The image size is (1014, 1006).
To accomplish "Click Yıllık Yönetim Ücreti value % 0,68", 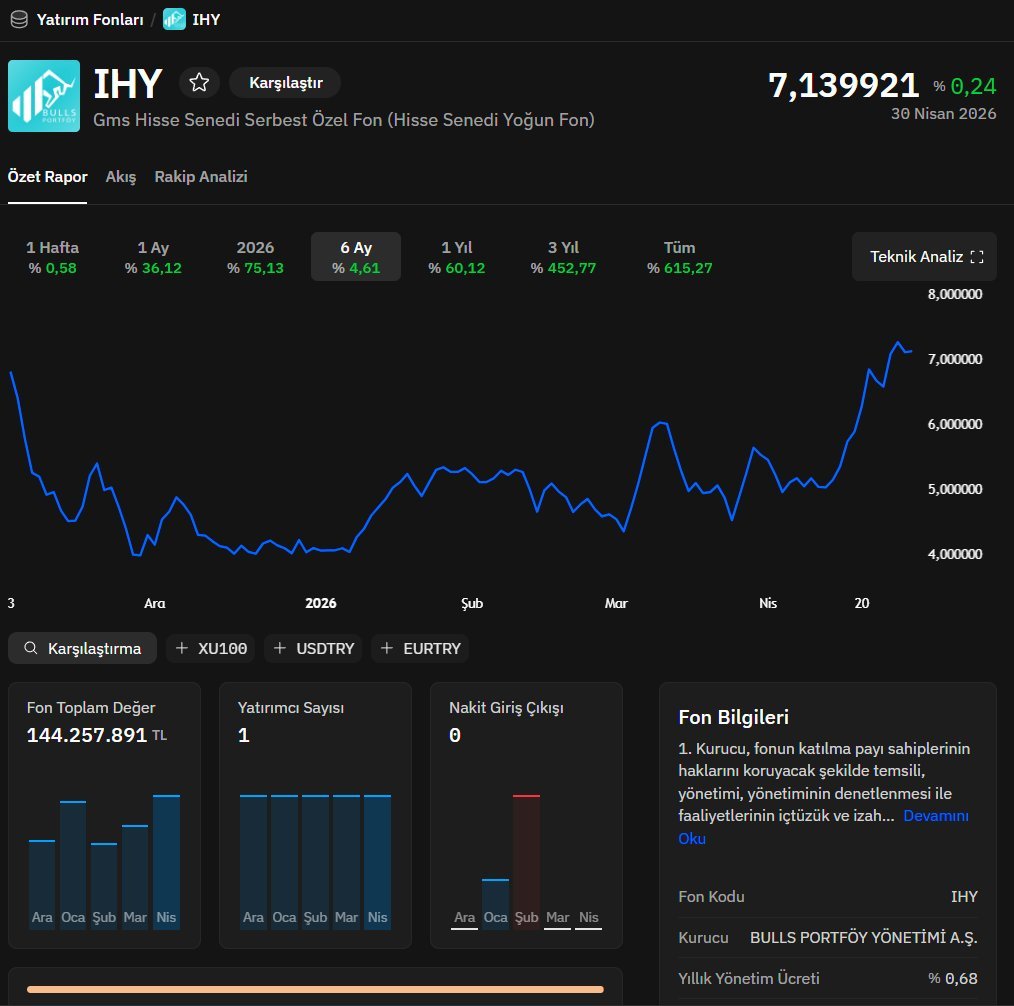I will coord(953,979).
